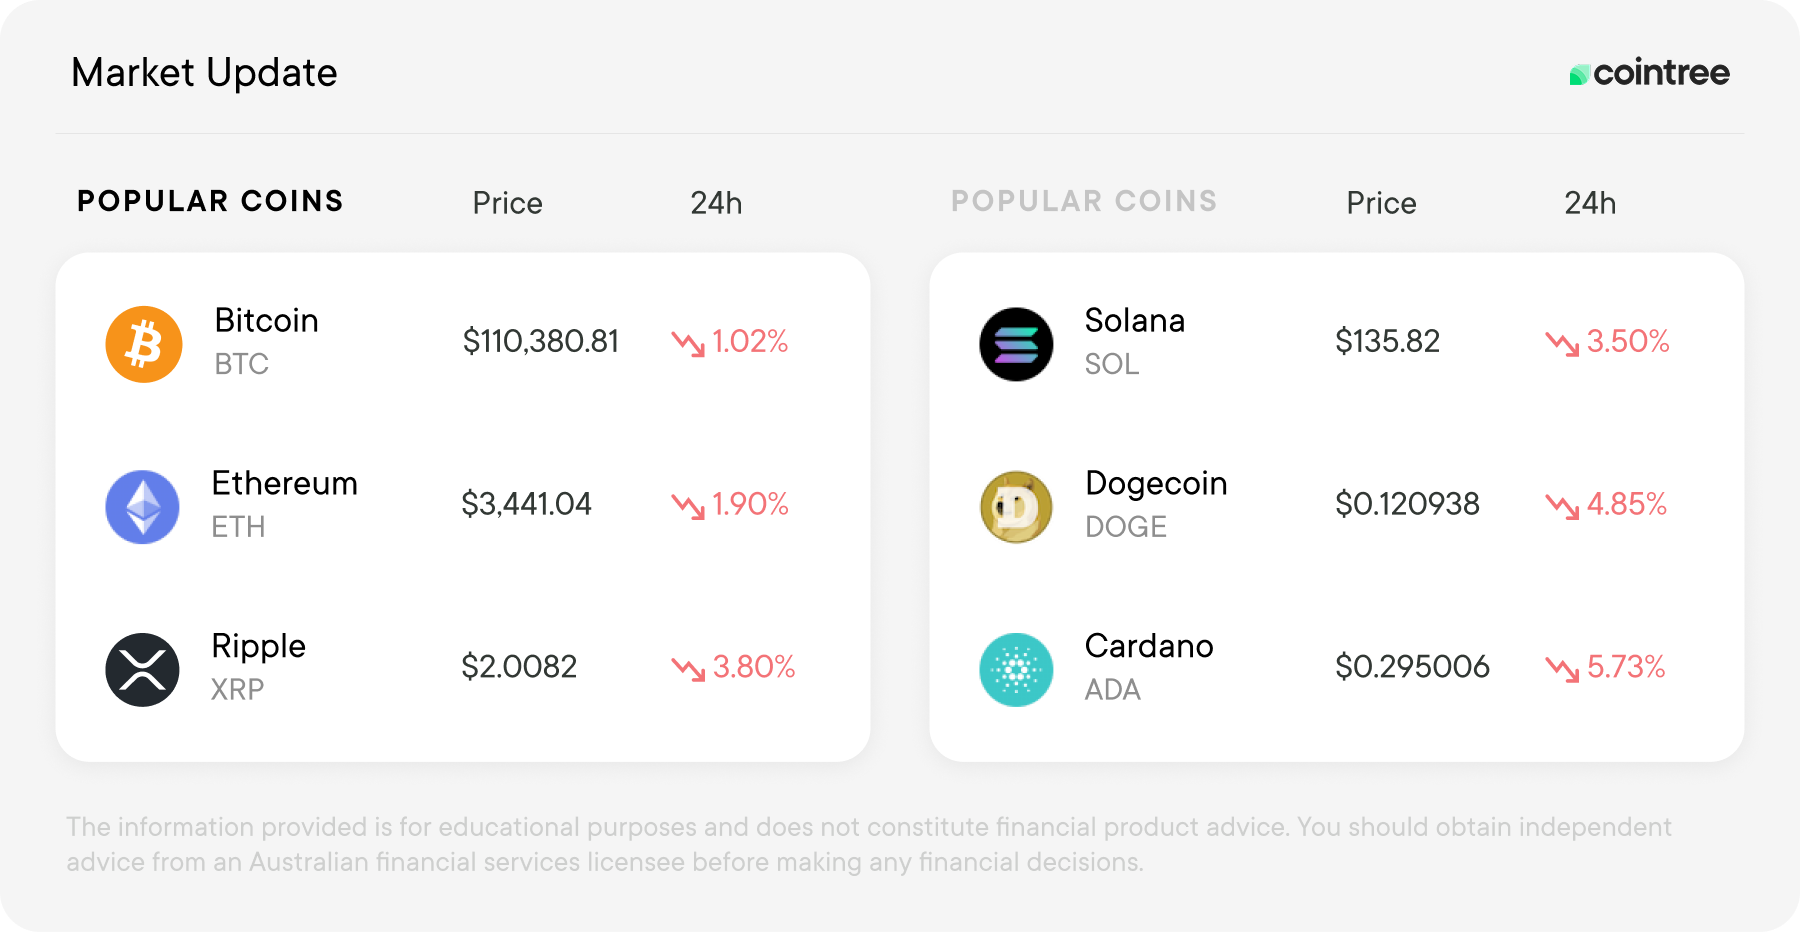
Task: Select the greyed-out right POPULAR COINS heading
Action: pyautogui.click(x=1084, y=201)
